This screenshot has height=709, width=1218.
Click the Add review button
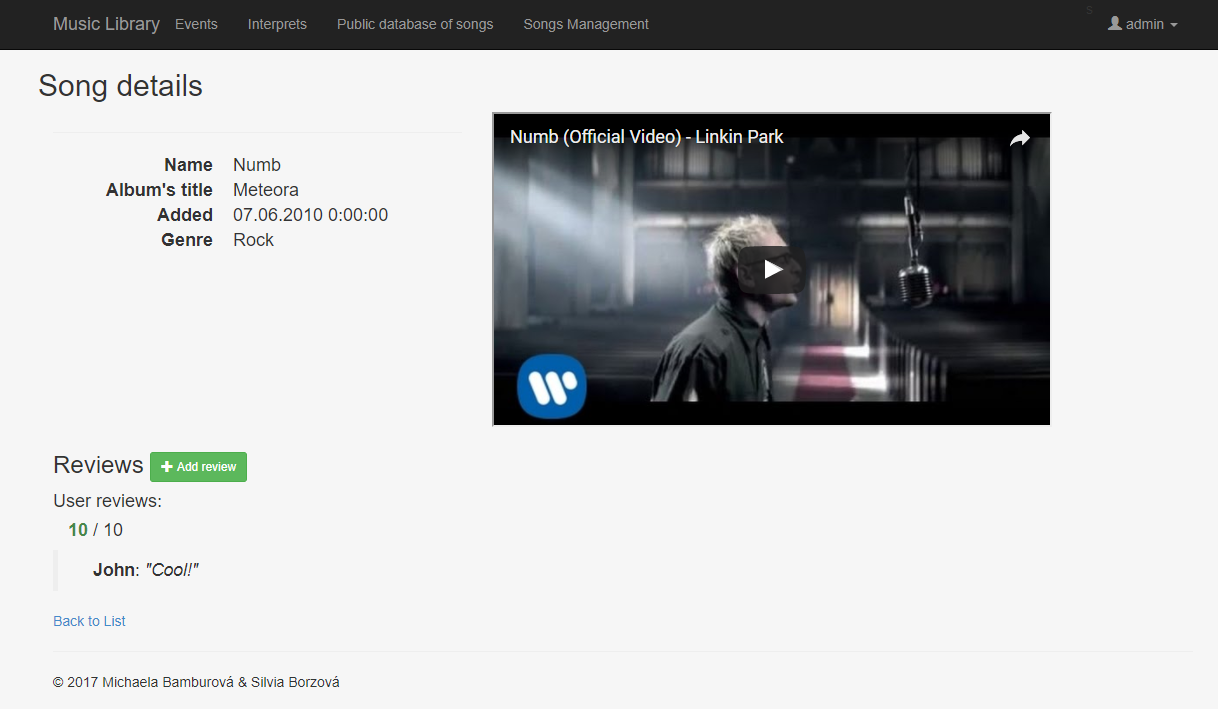click(198, 467)
